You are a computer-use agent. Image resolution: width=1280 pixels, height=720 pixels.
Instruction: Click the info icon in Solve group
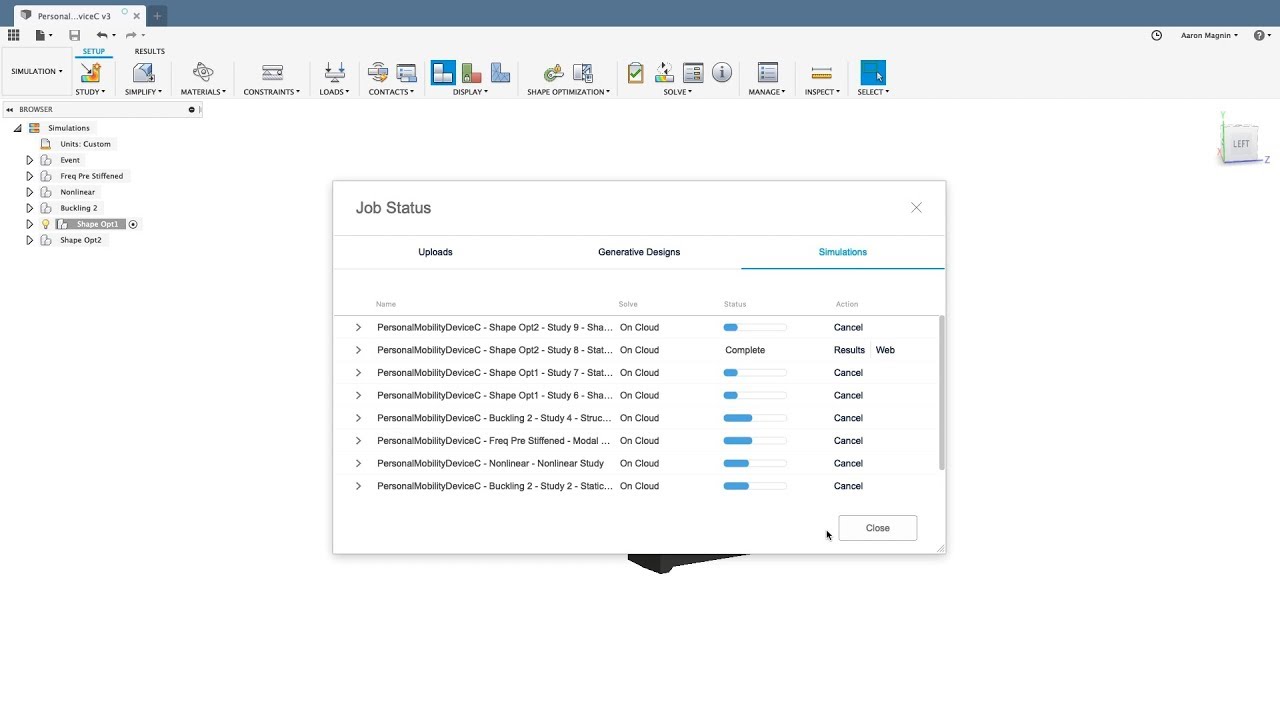coord(722,73)
